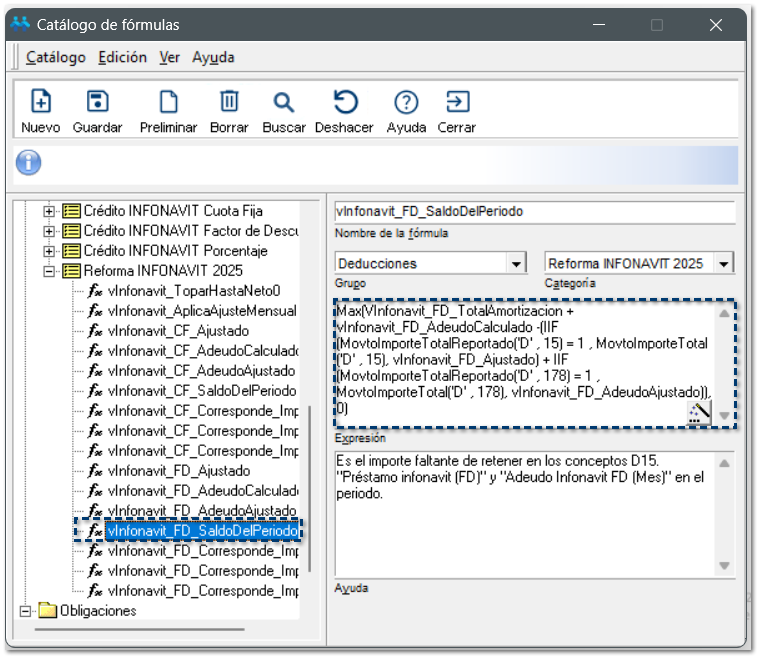
Task: Open the Edición menu
Action: click(122, 58)
